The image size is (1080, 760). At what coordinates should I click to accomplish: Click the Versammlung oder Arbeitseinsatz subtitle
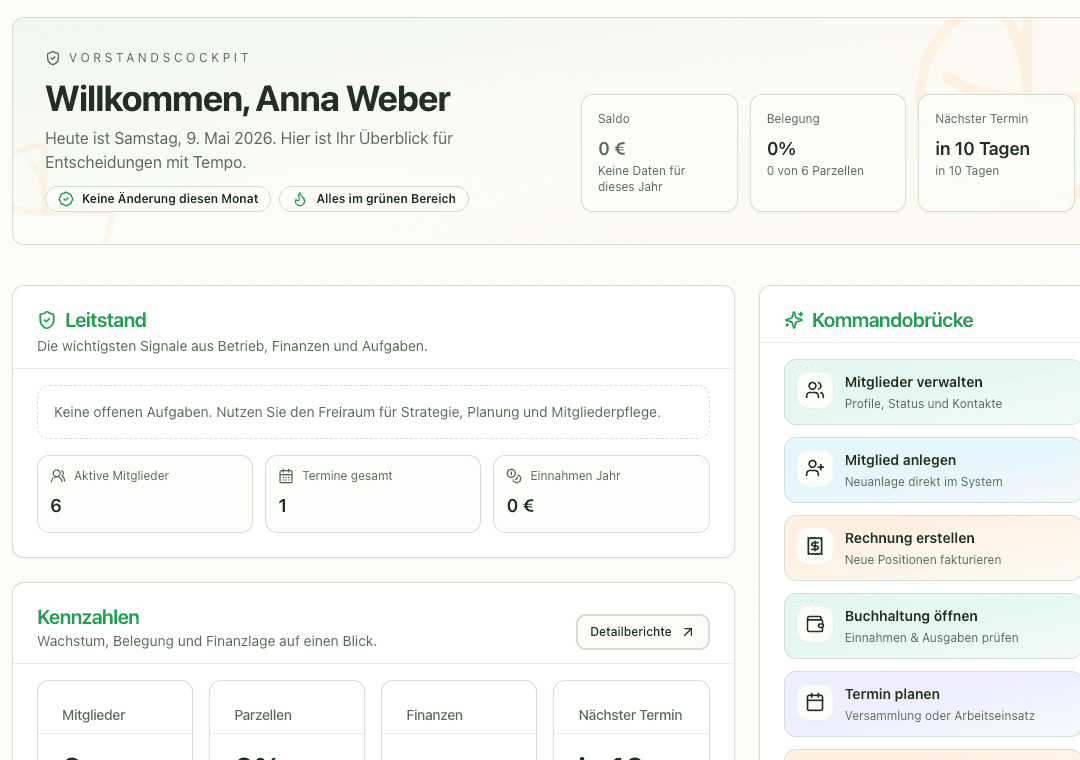939,715
